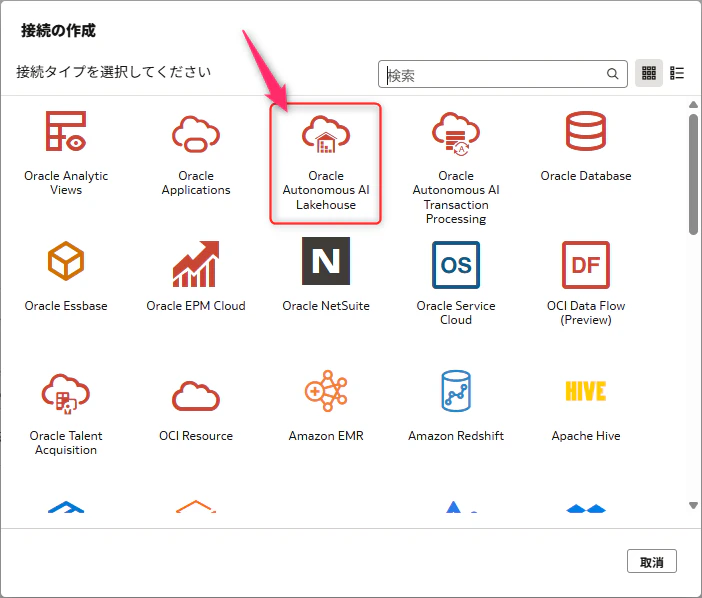The image size is (702, 598).
Task: Select the Oracle Analytic Views connection icon
Action: coord(66,131)
